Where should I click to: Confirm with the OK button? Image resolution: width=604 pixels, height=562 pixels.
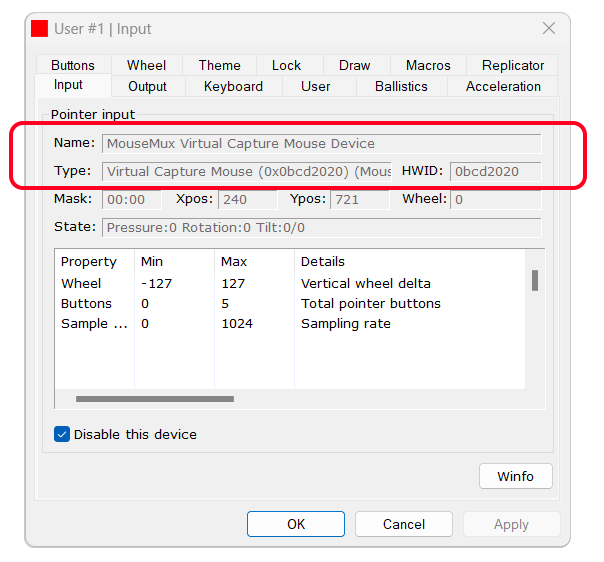pyautogui.click(x=296, y=524)
